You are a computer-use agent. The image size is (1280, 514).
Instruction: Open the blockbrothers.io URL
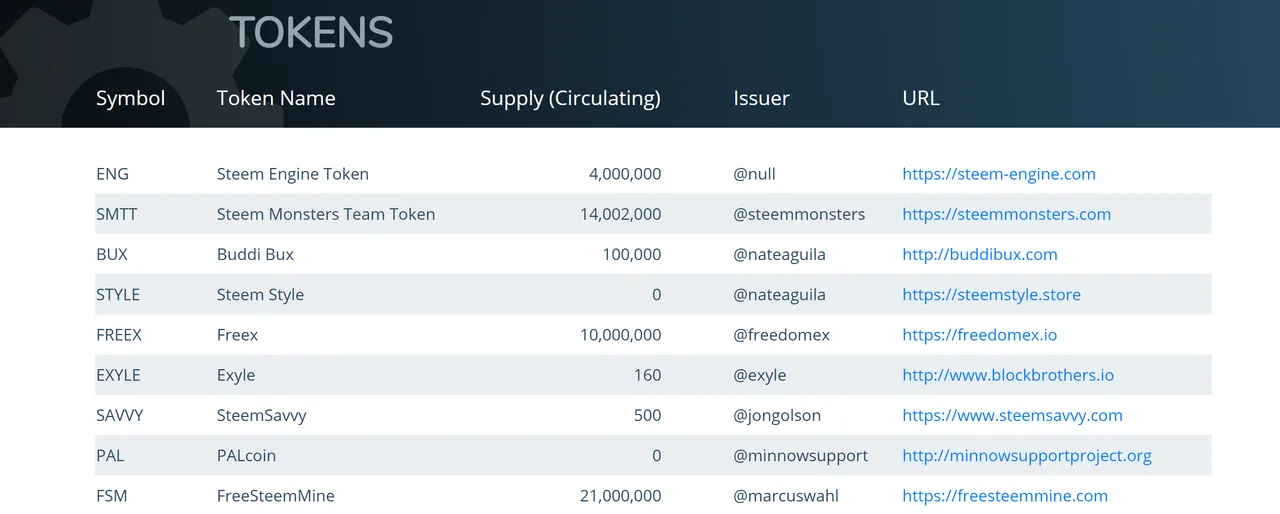[x=1008, y=375]
